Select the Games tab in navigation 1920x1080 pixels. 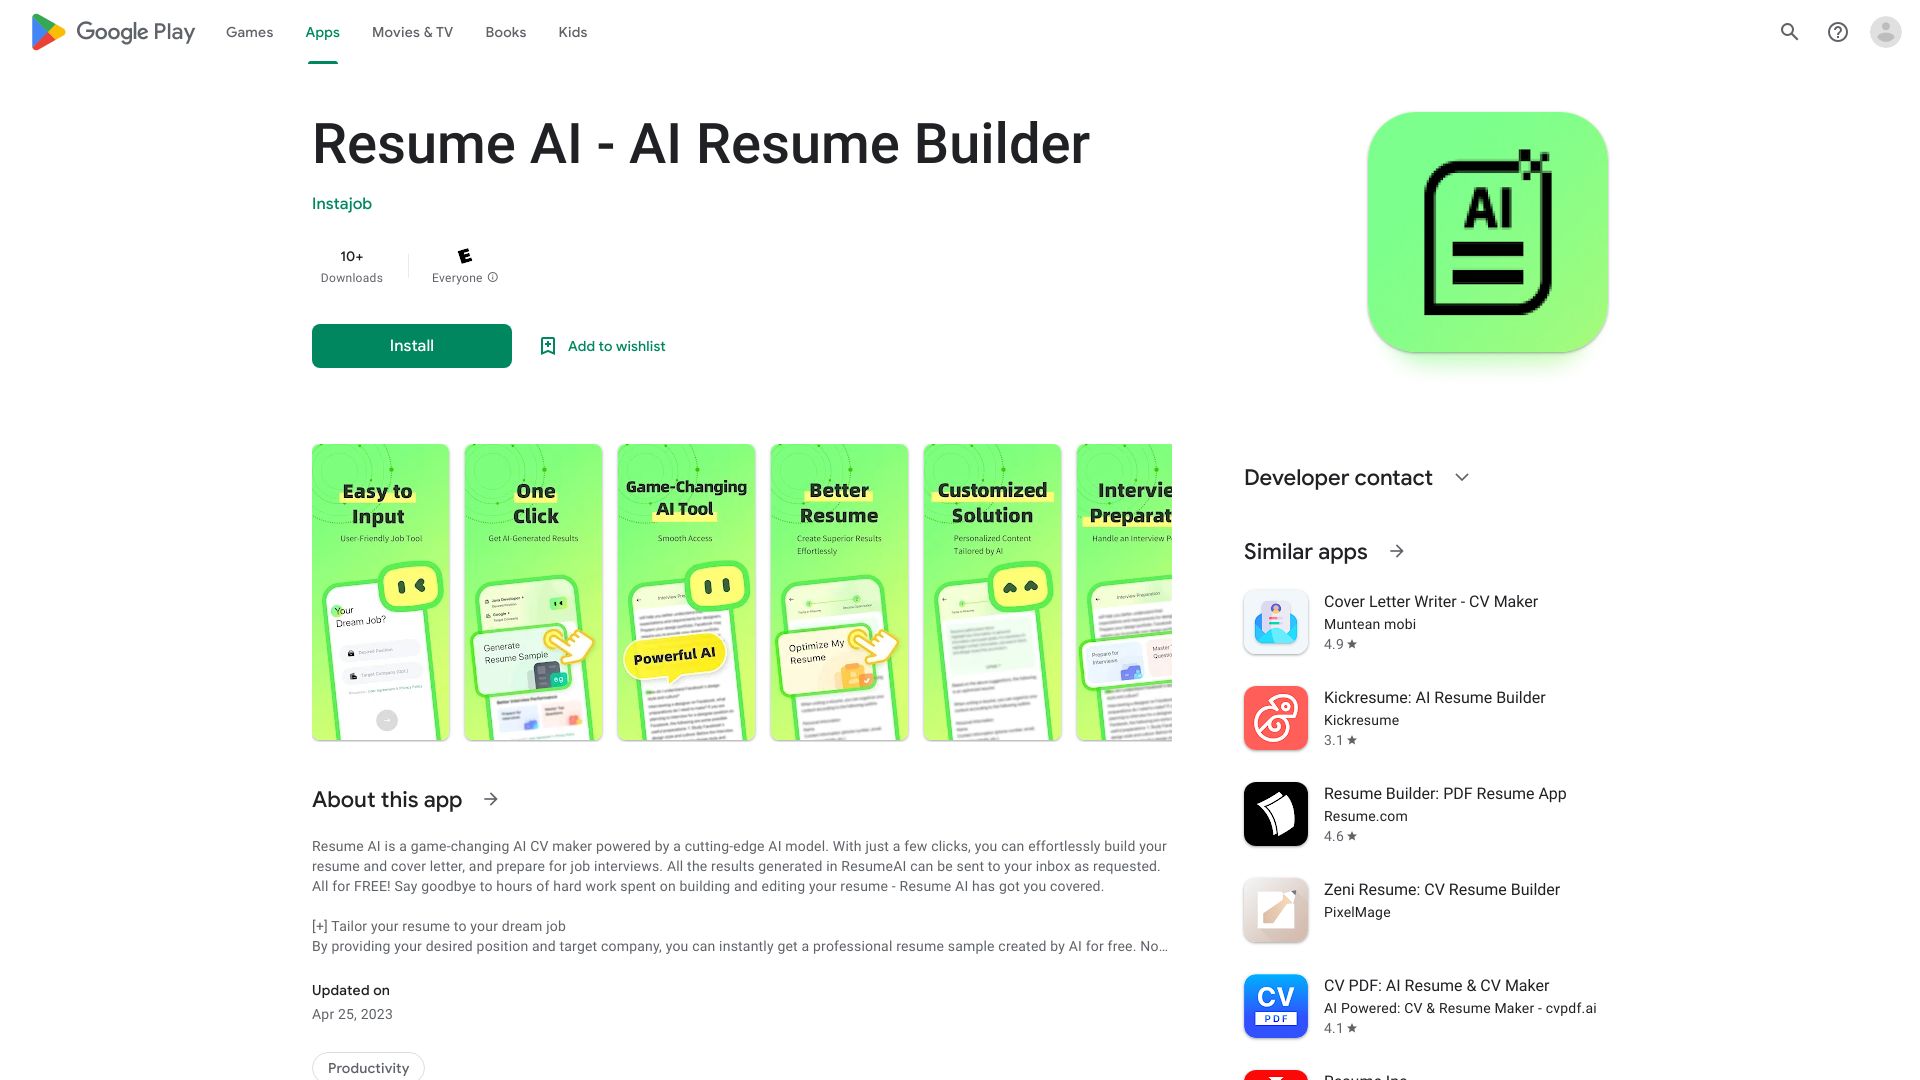pyautogui.click(x=248, y=32)
